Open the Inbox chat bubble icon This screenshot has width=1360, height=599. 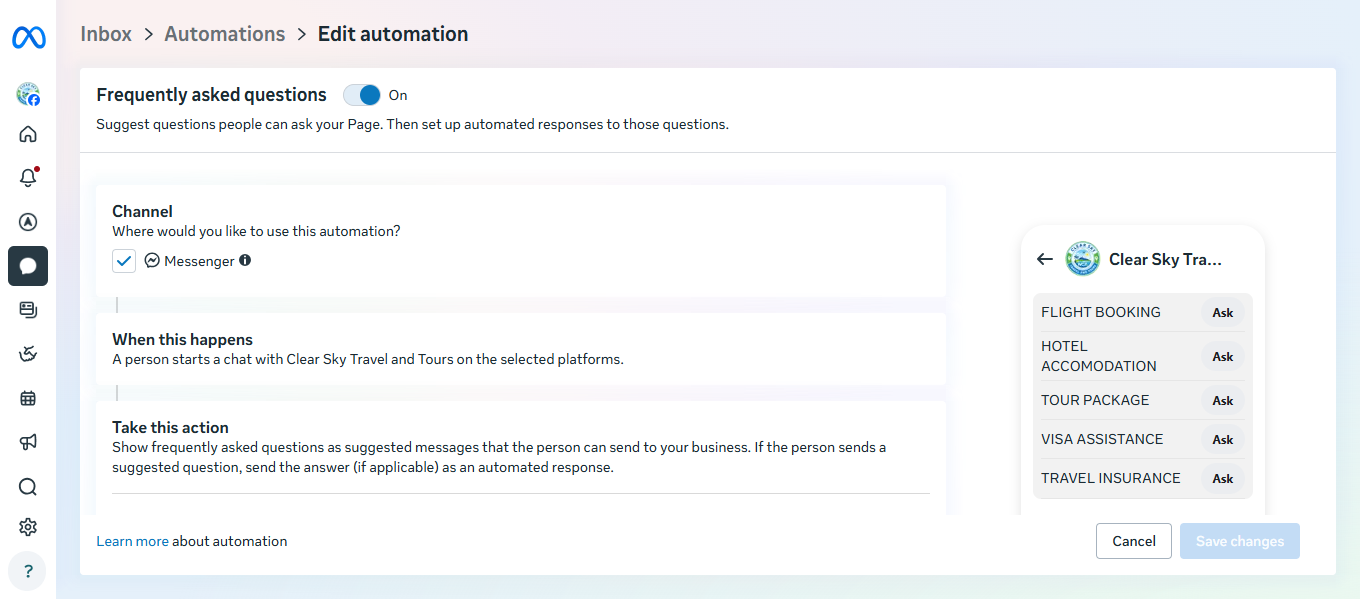coord(28,266)
